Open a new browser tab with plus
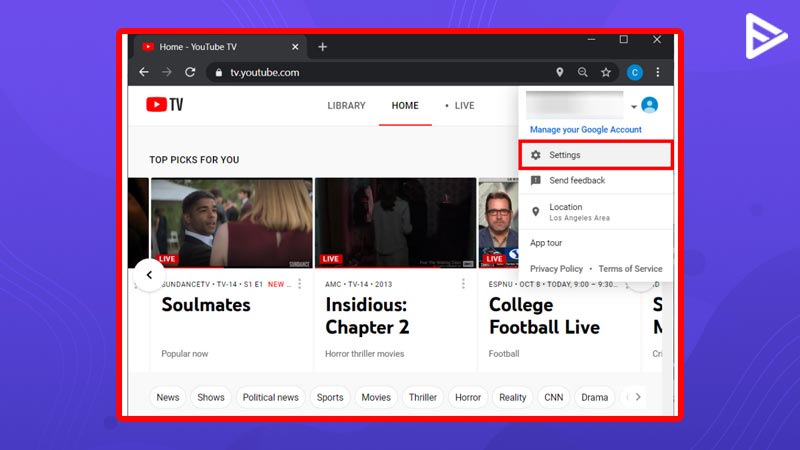 click(x=322, y=47)
